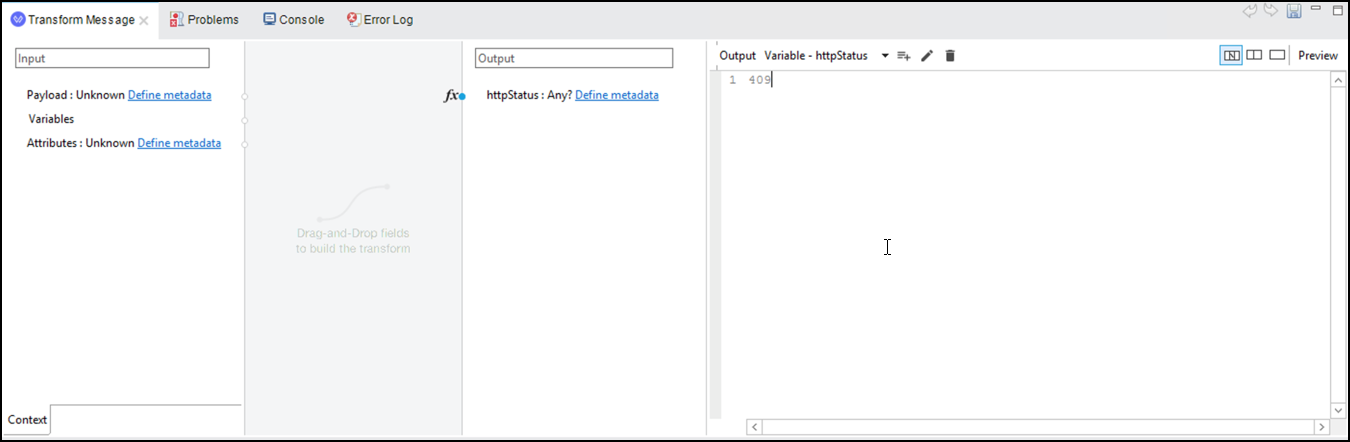Switch to source-only view layout

[1277, 55]
